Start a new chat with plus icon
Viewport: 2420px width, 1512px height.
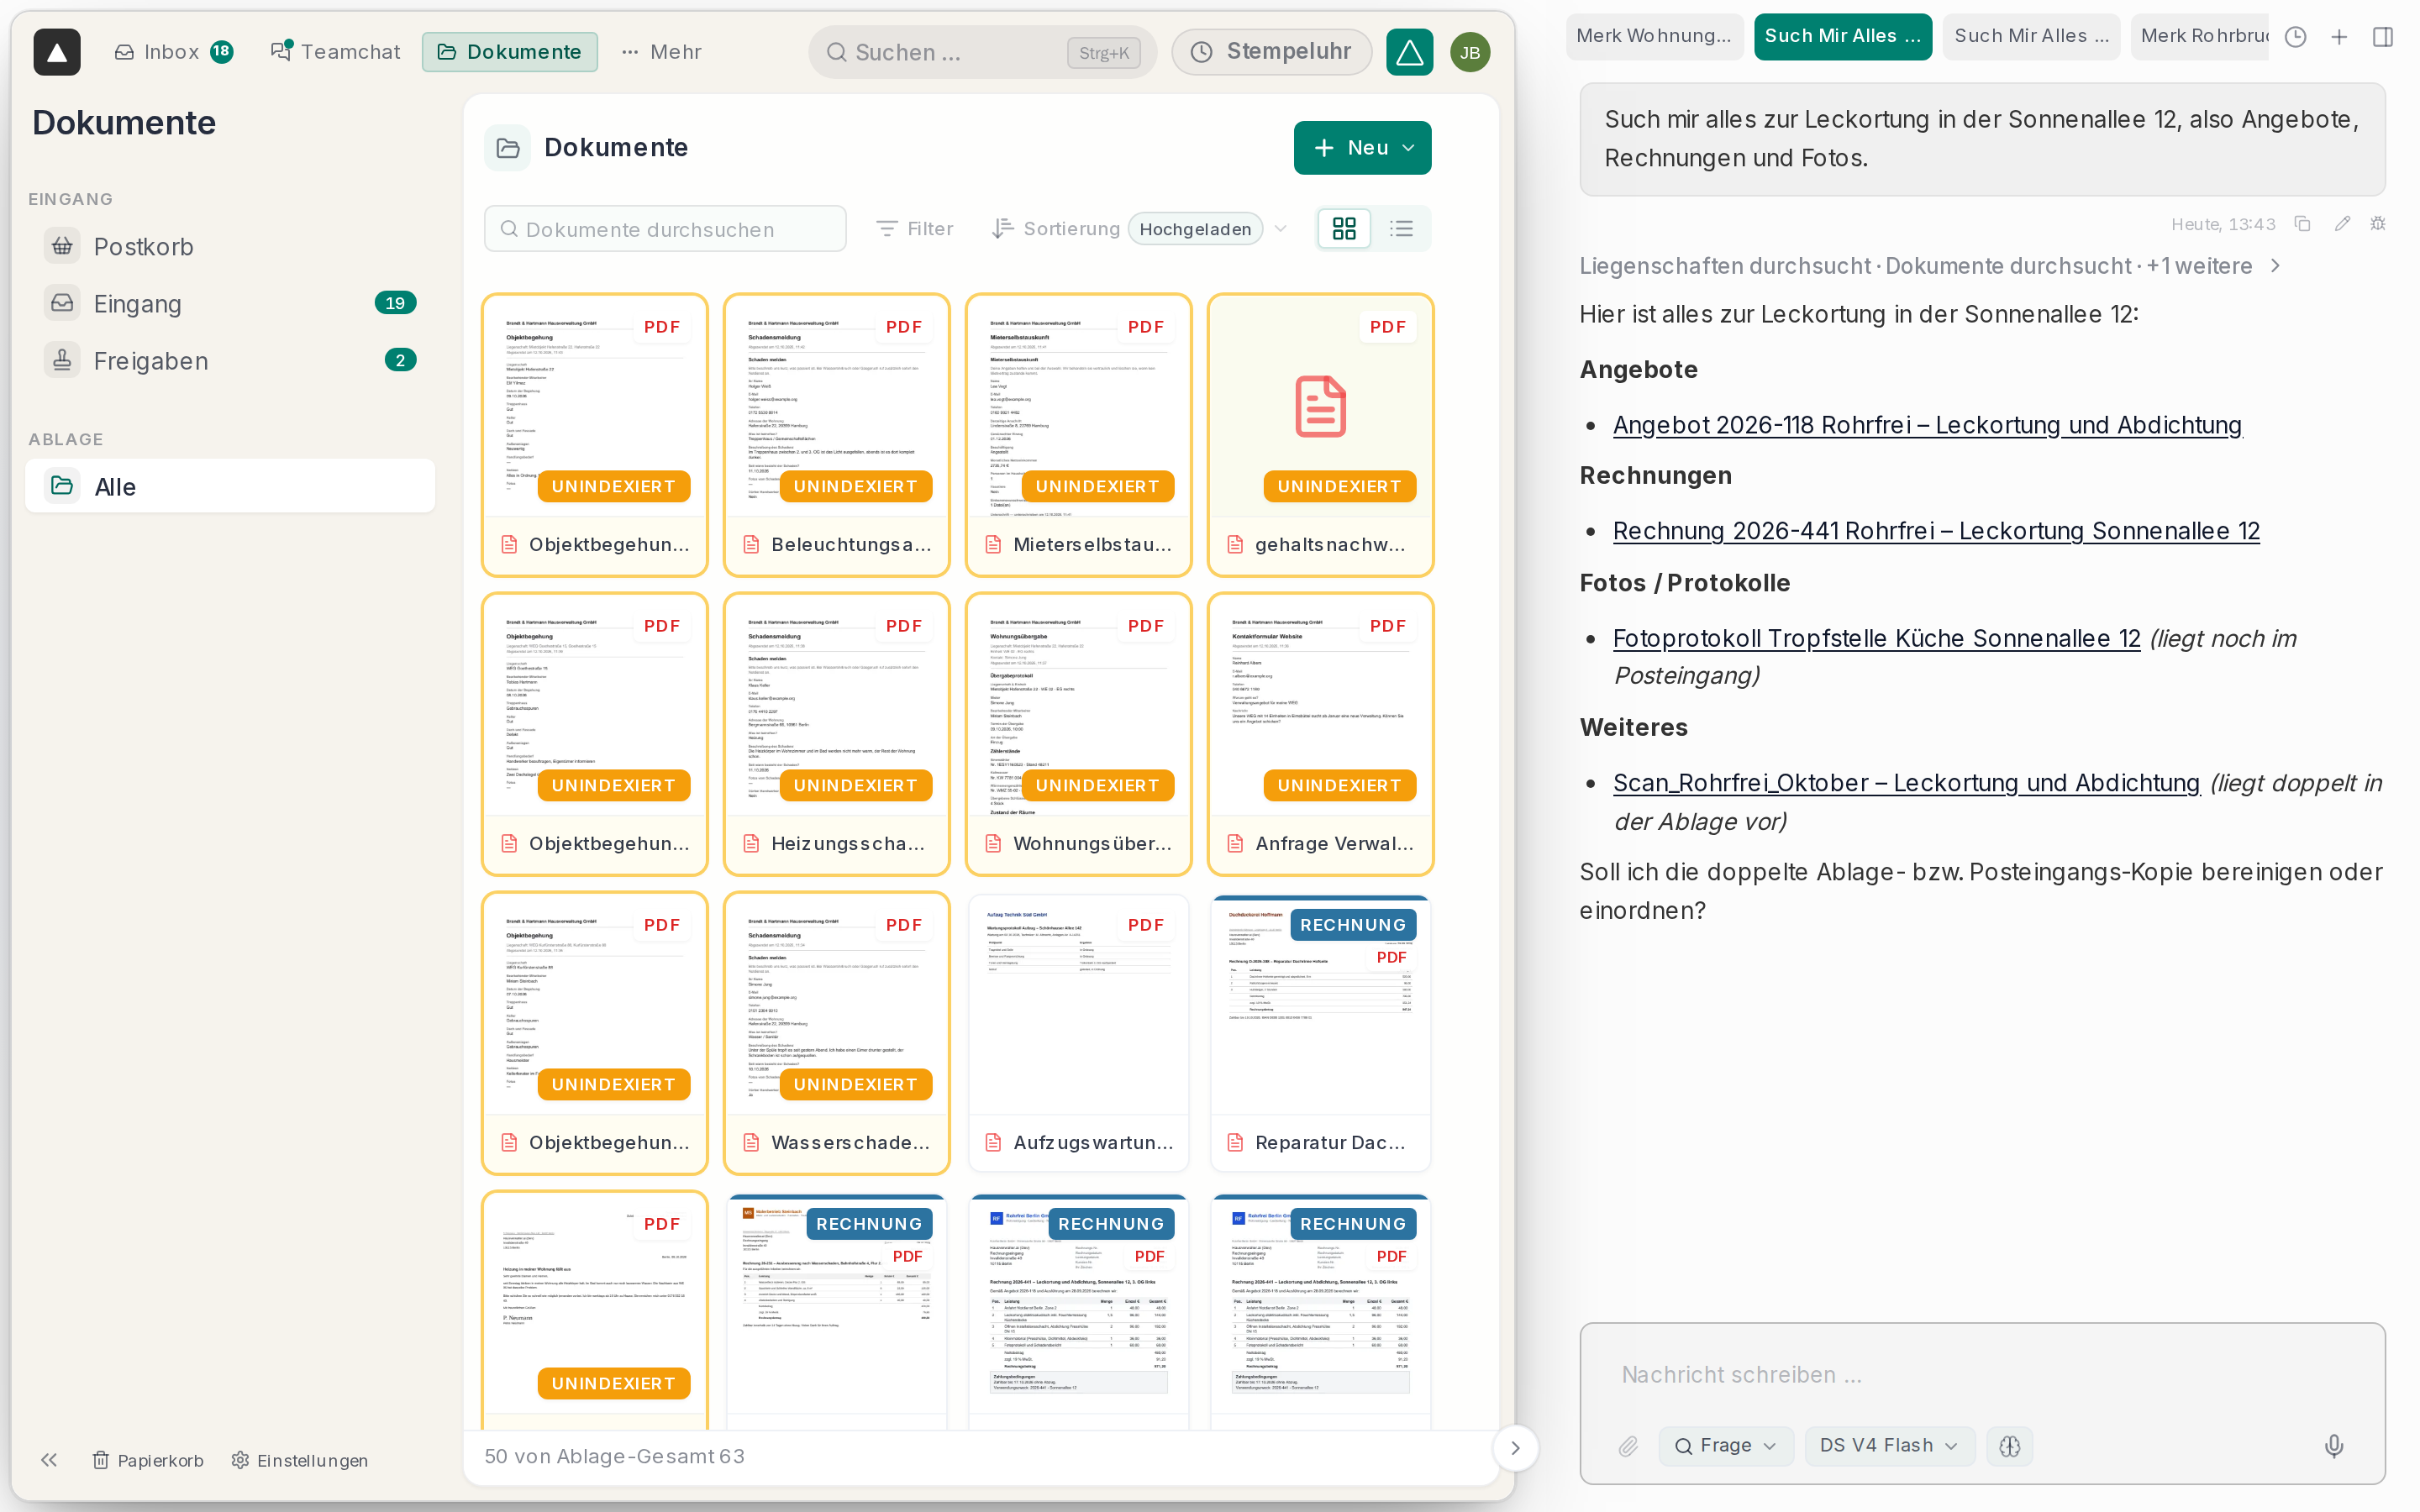(2339, 37)
